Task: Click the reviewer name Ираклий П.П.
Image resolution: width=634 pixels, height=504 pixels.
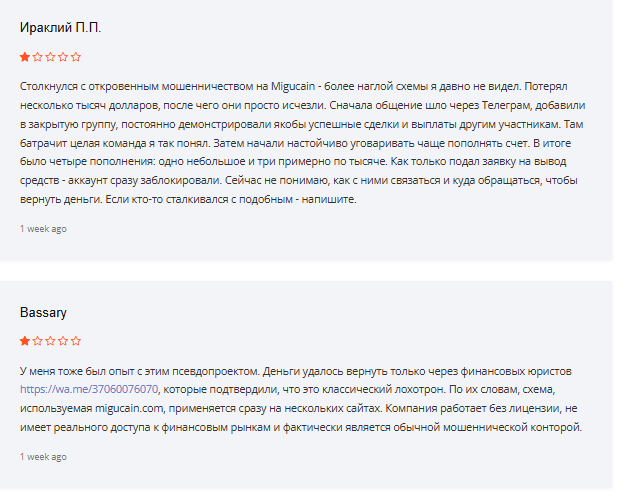Action: [60, 28]
